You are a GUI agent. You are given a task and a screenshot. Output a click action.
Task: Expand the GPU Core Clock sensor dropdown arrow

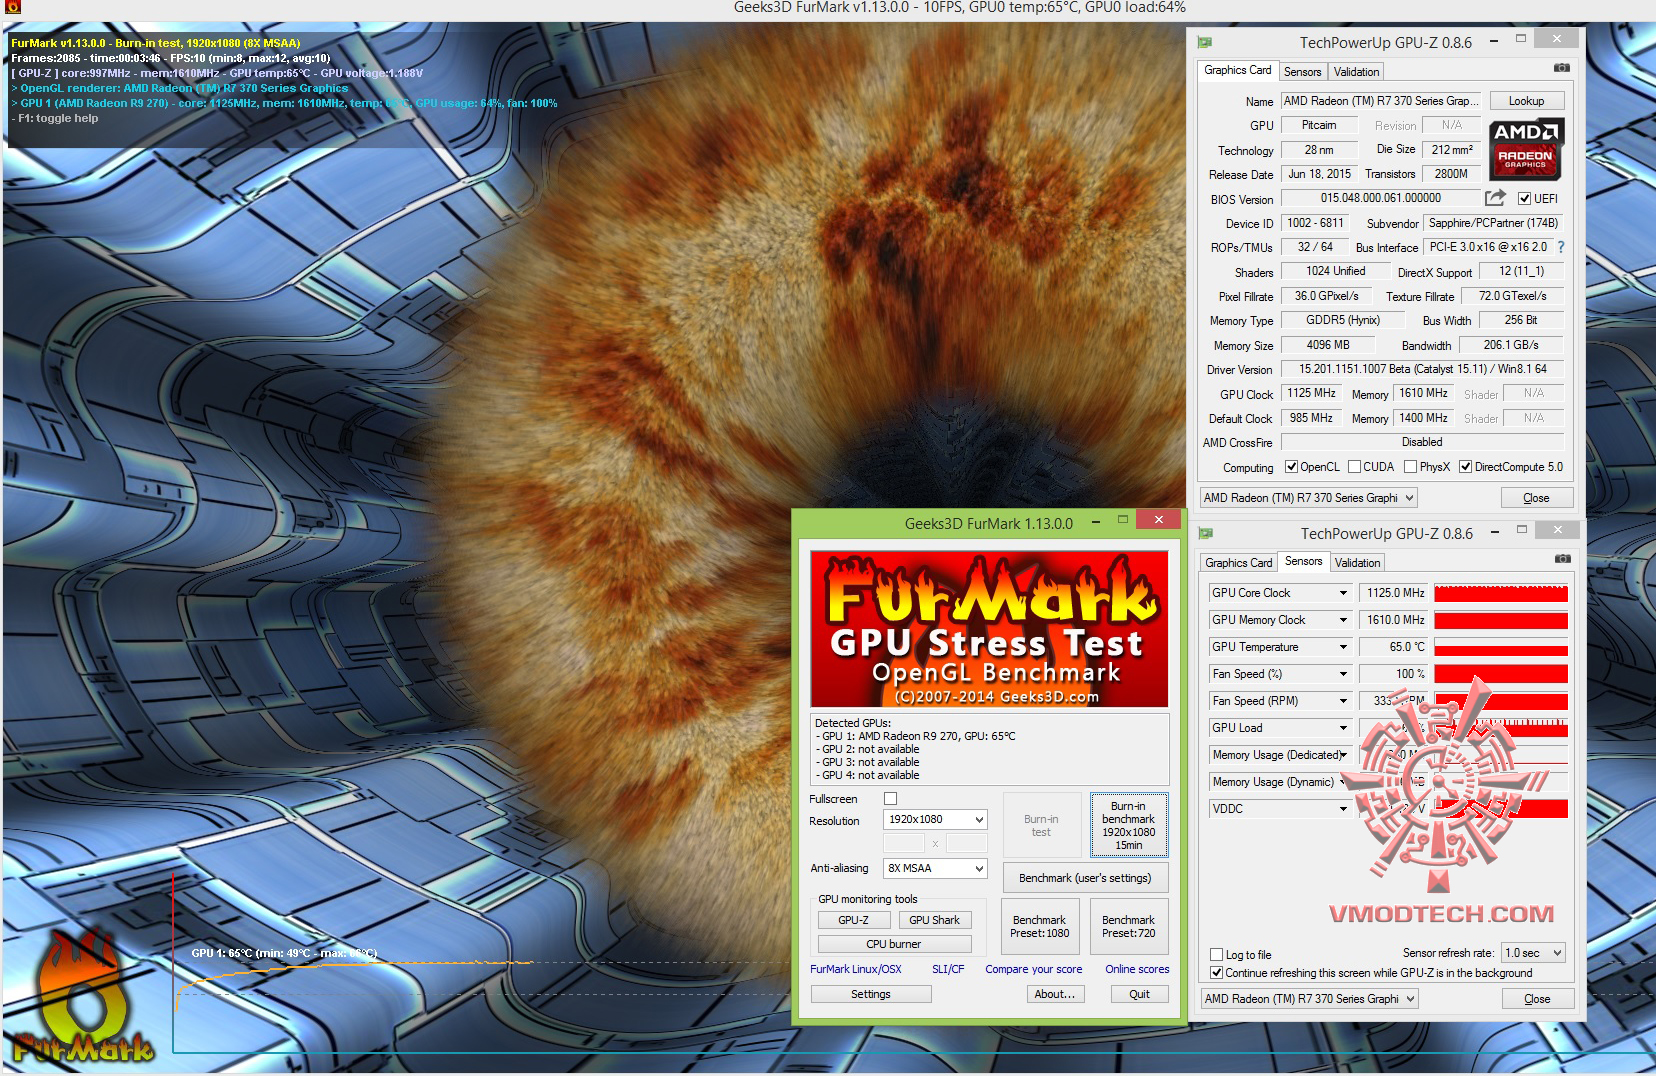click(1343, 593)
